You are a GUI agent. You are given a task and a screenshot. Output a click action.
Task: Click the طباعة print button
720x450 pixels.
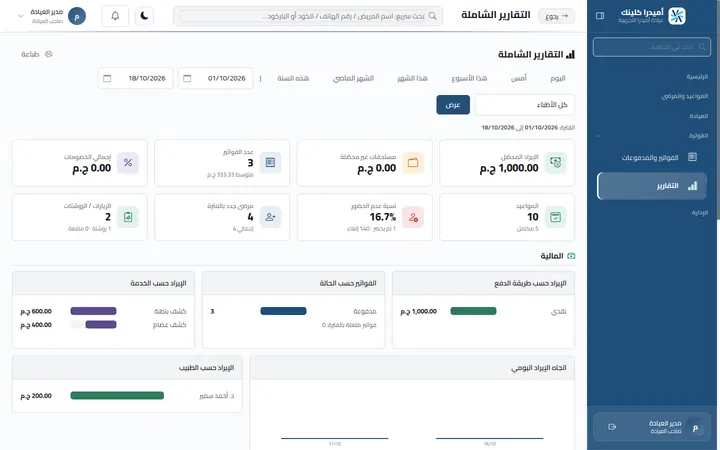coord(36,54)
